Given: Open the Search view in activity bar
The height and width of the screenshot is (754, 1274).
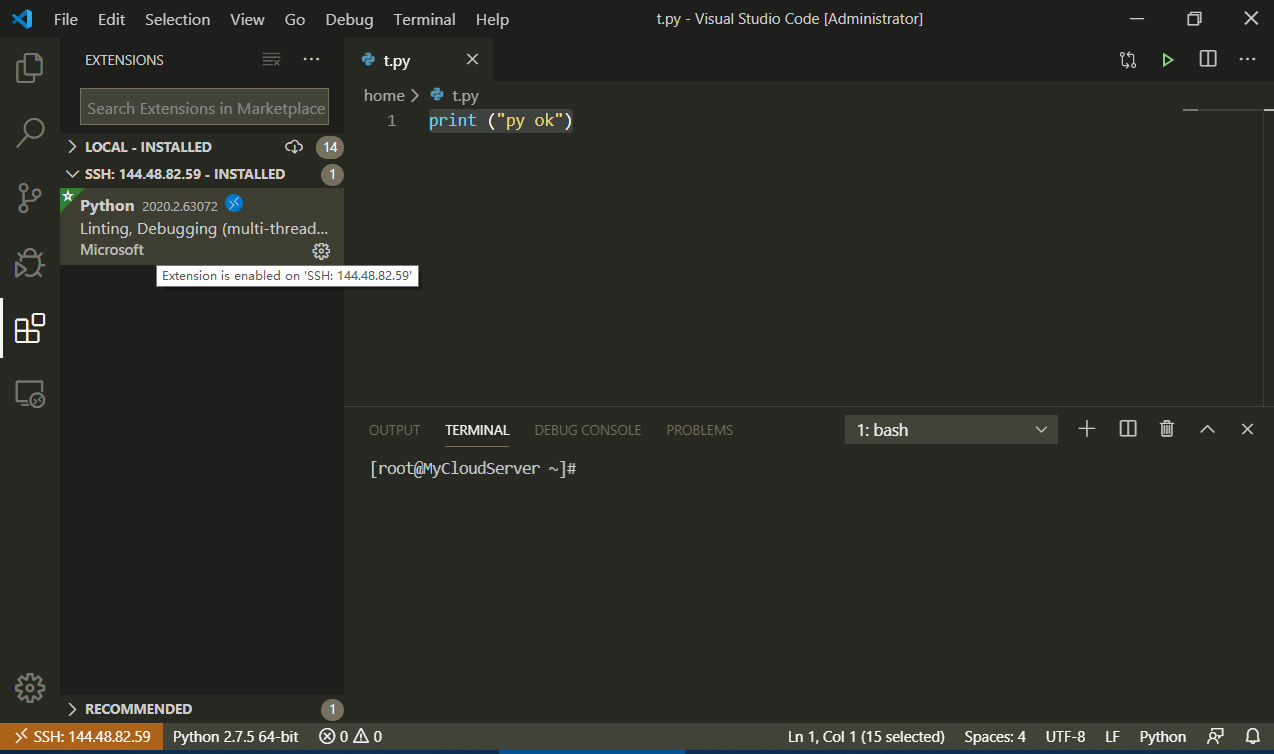Looking at the screenshot, I should tap(30, 132).
